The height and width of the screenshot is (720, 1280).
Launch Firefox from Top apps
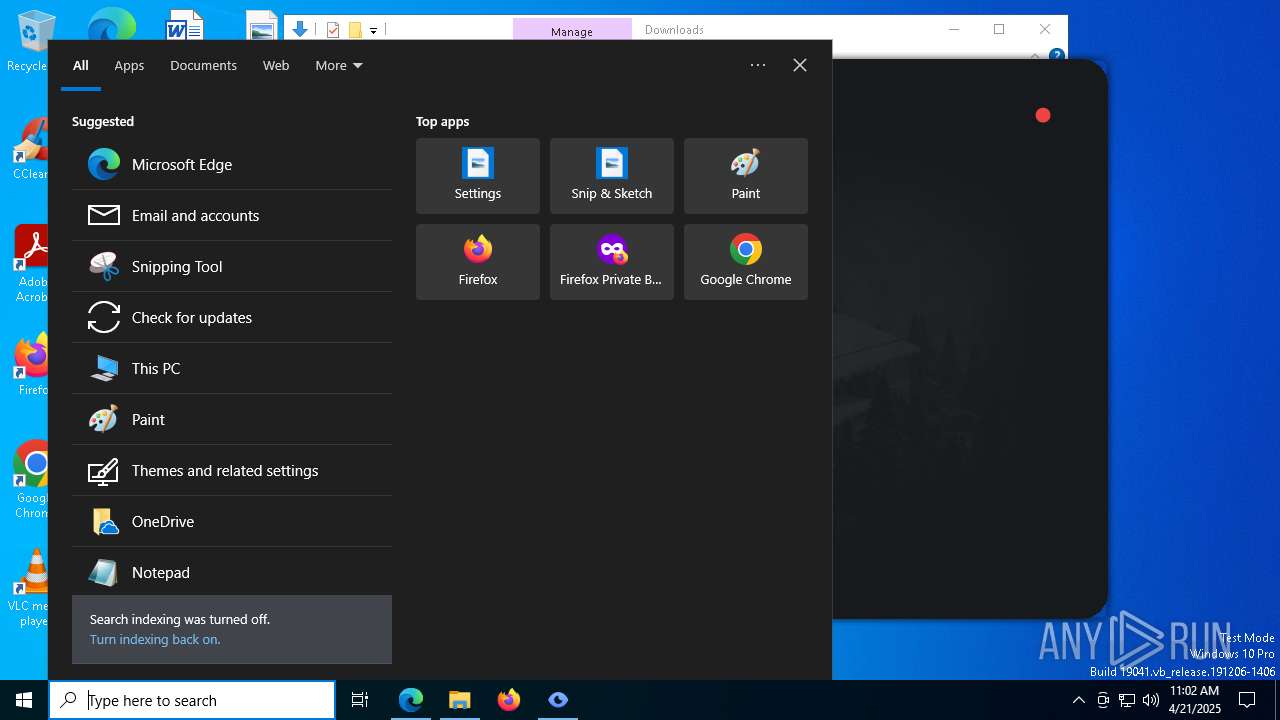tap(478, 262)
